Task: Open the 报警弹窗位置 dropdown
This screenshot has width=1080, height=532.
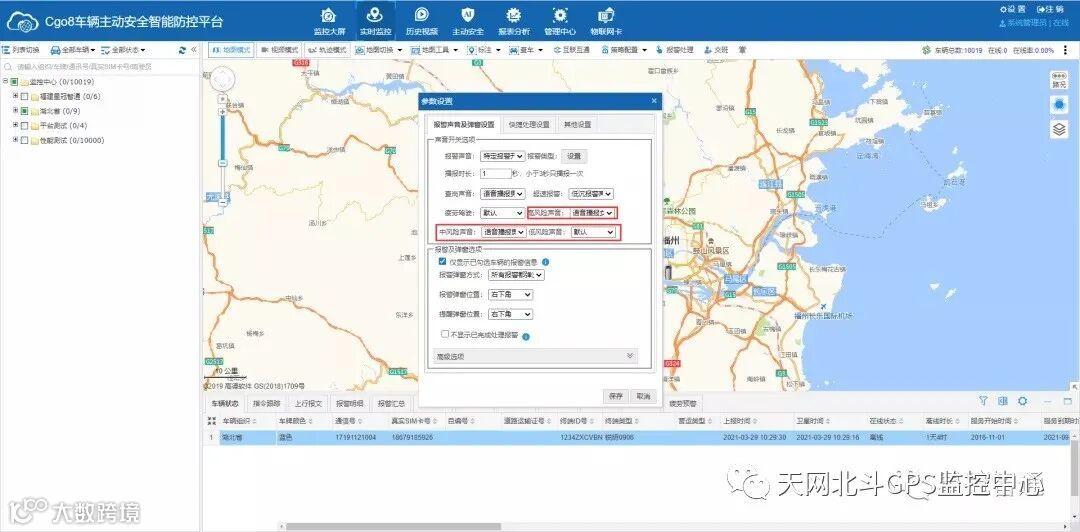Action: click(510, 294)
